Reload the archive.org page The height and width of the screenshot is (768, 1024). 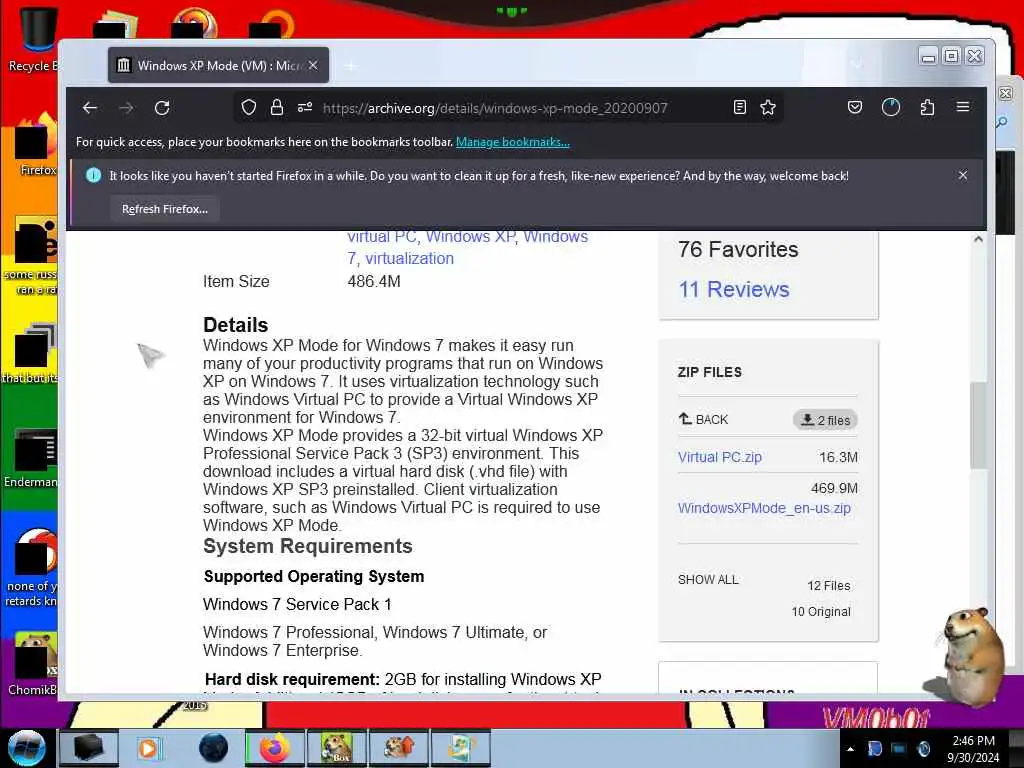(x=162, y=108)
